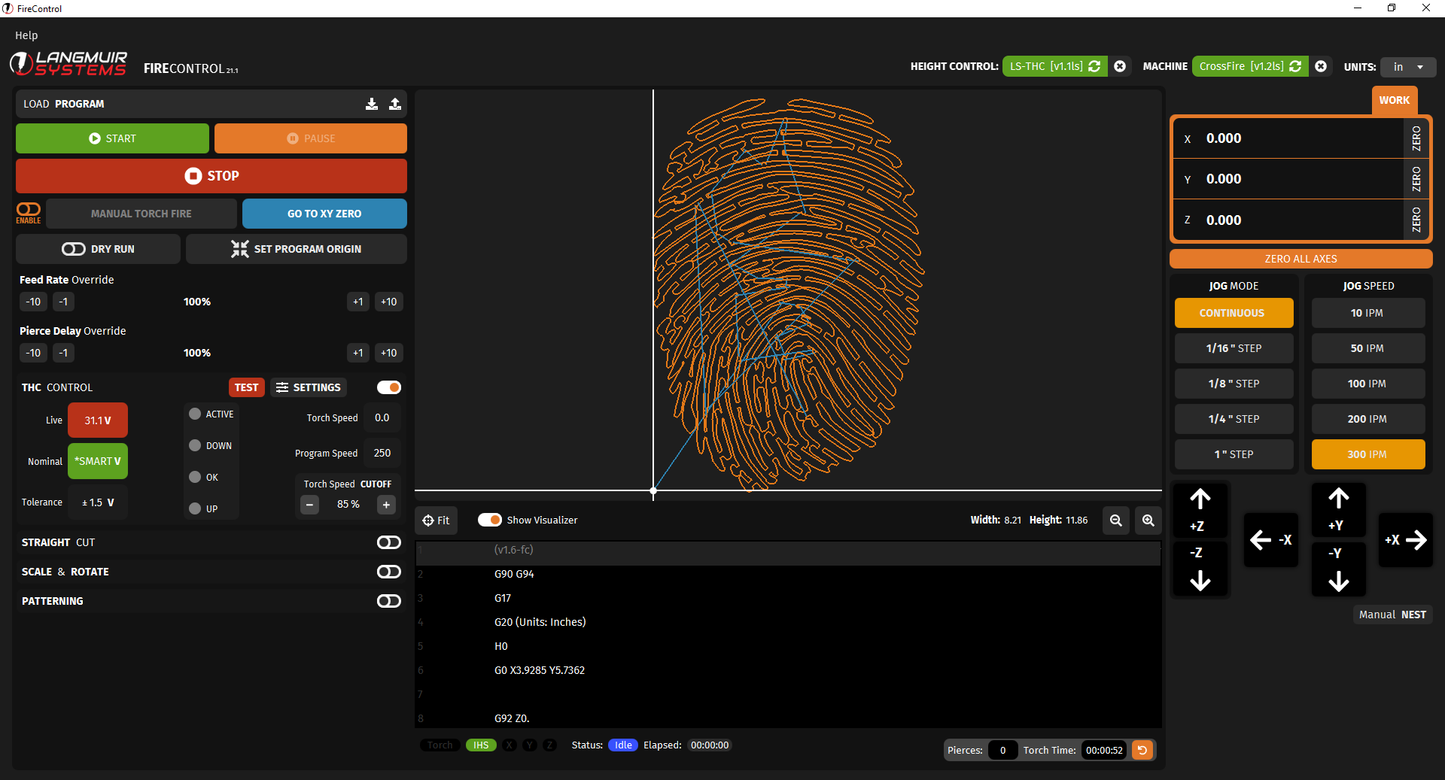Expand the Straight Cut section
The height and width of the screenshot is (780, 1445).
click(x=388, y=542)
